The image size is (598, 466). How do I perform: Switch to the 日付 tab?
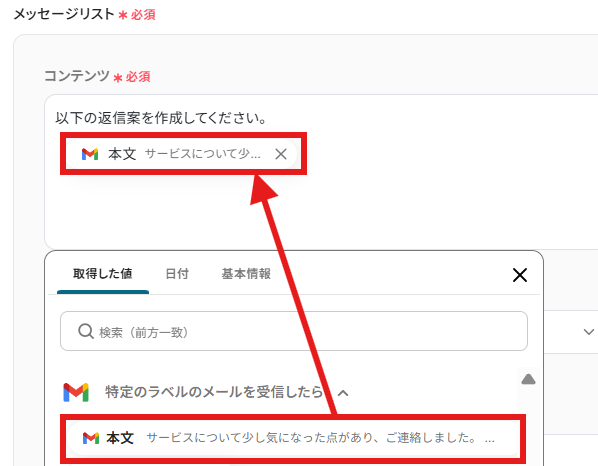(x=177, y=273)
